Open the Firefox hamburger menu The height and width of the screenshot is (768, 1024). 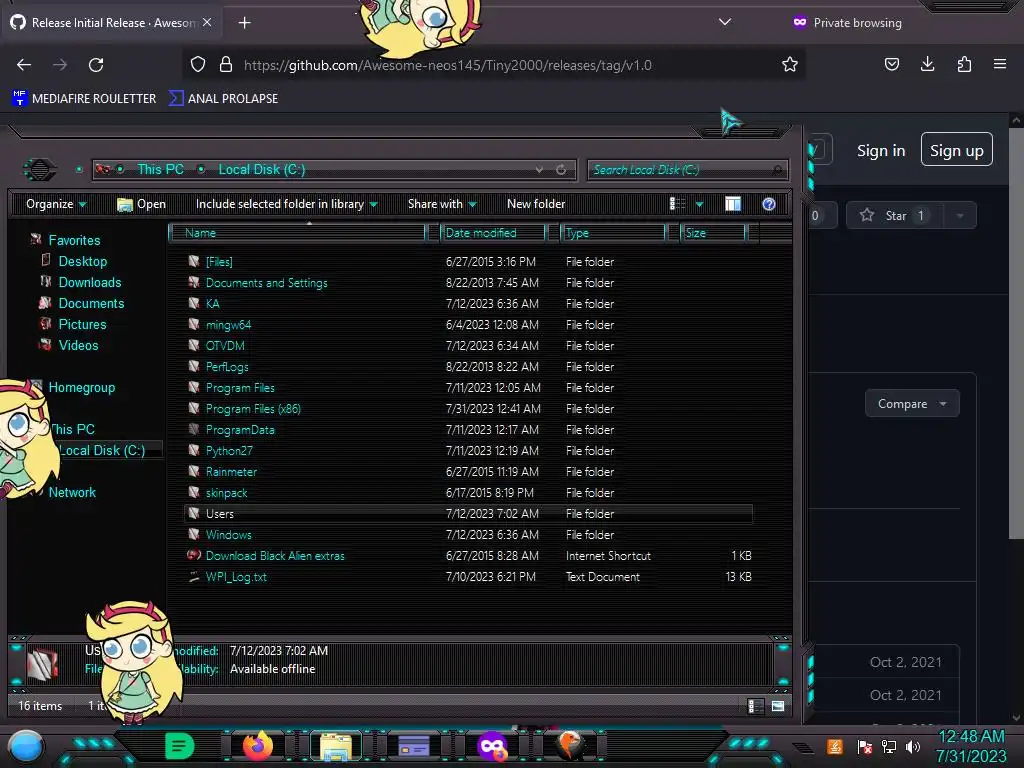pos(1000,64)
